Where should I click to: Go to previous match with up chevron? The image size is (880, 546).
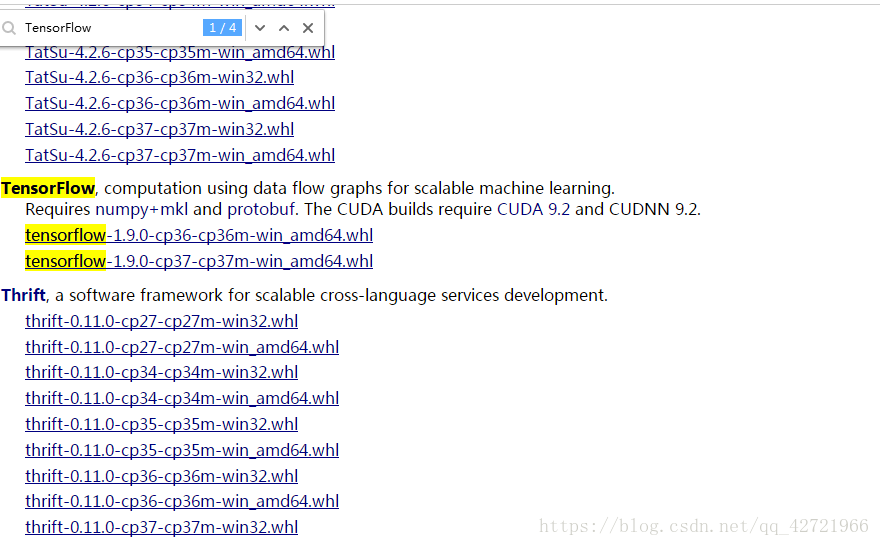(284, 27)
